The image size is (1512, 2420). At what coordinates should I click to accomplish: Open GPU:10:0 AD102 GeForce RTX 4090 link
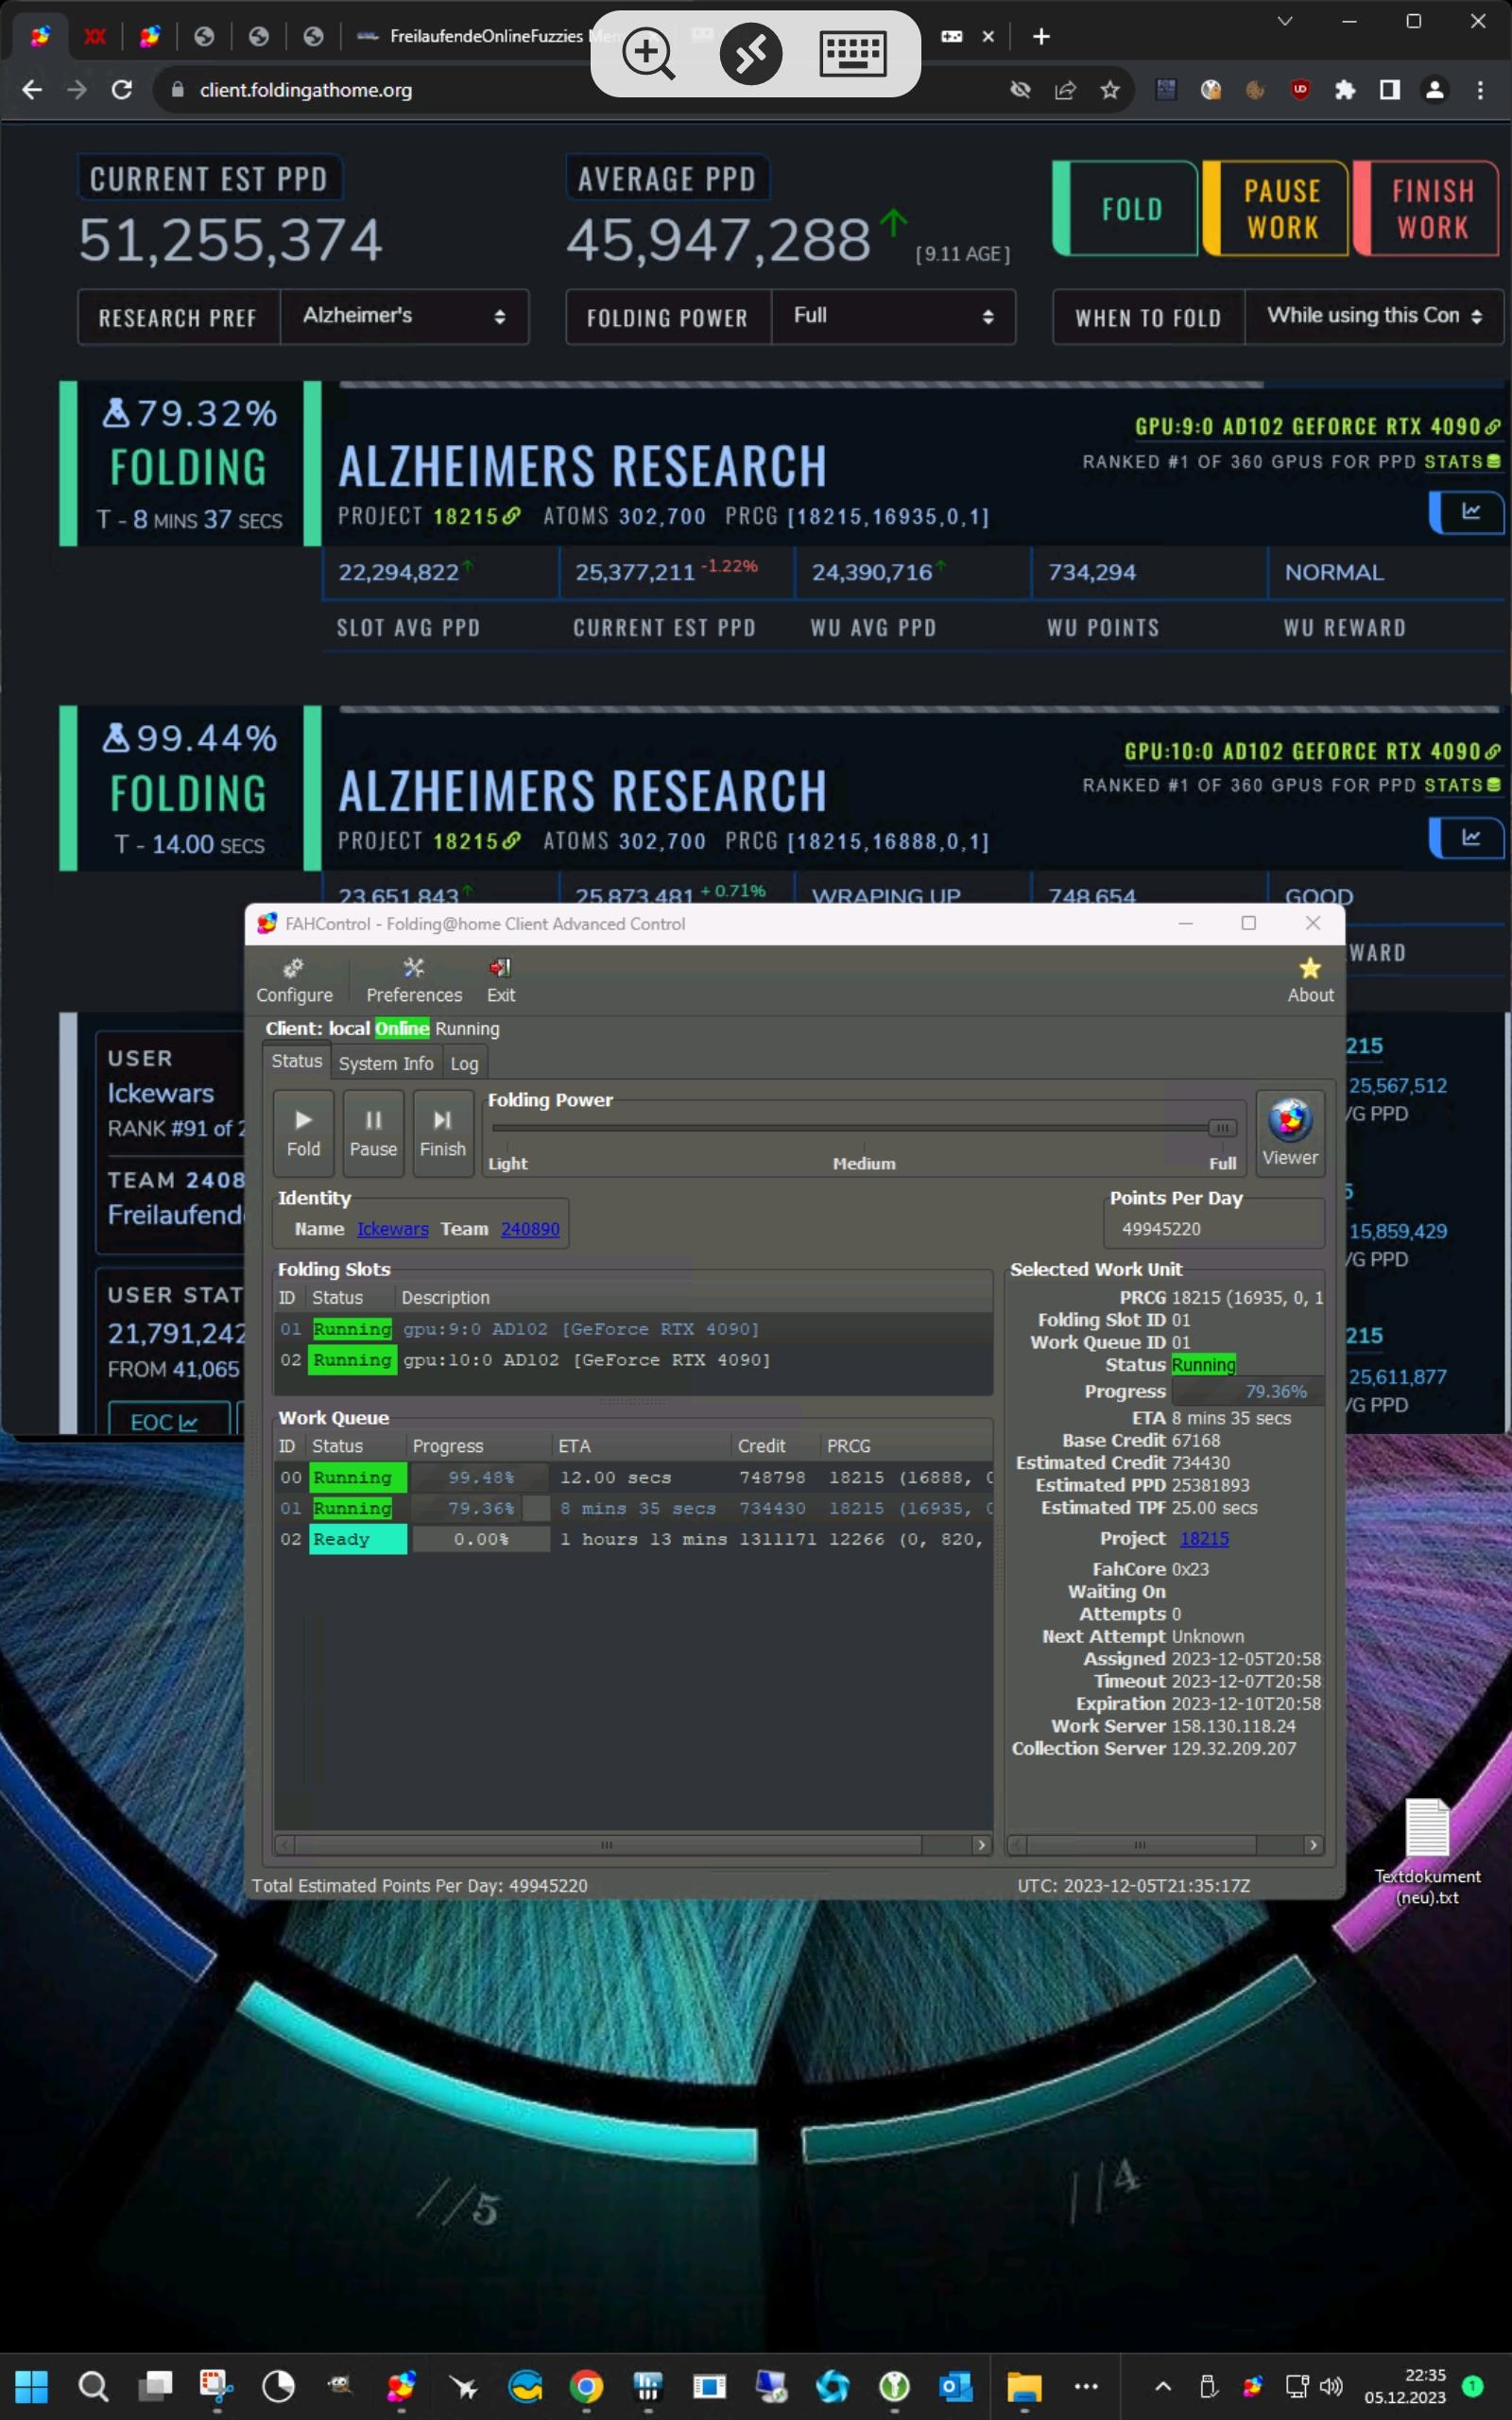1312,752
